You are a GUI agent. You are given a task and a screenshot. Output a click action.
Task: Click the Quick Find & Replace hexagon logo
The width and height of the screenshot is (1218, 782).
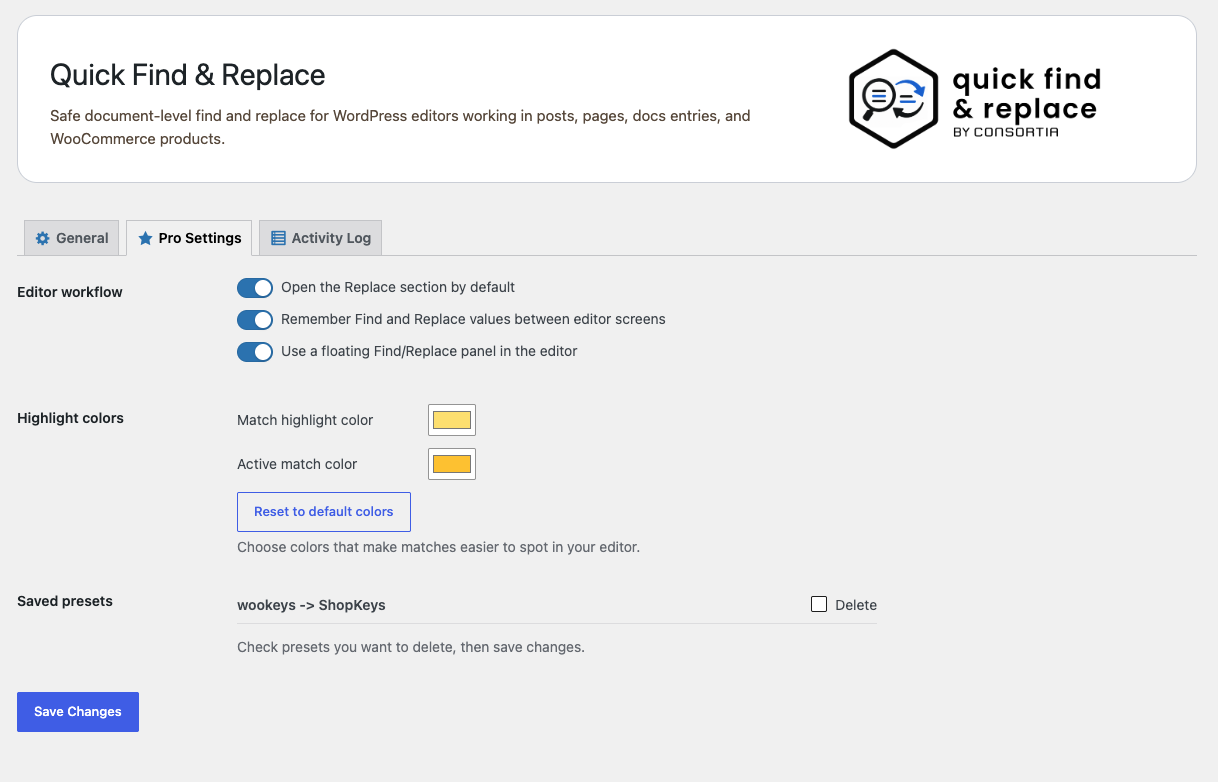click(893, 99)
